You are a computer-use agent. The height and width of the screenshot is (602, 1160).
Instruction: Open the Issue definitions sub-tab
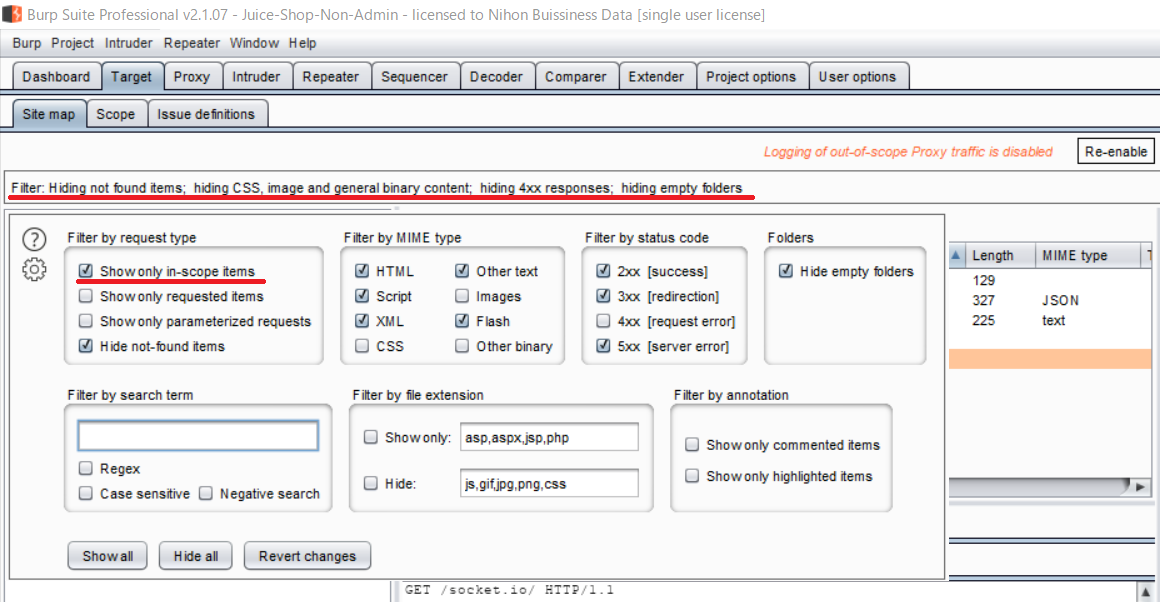(206, 115)
